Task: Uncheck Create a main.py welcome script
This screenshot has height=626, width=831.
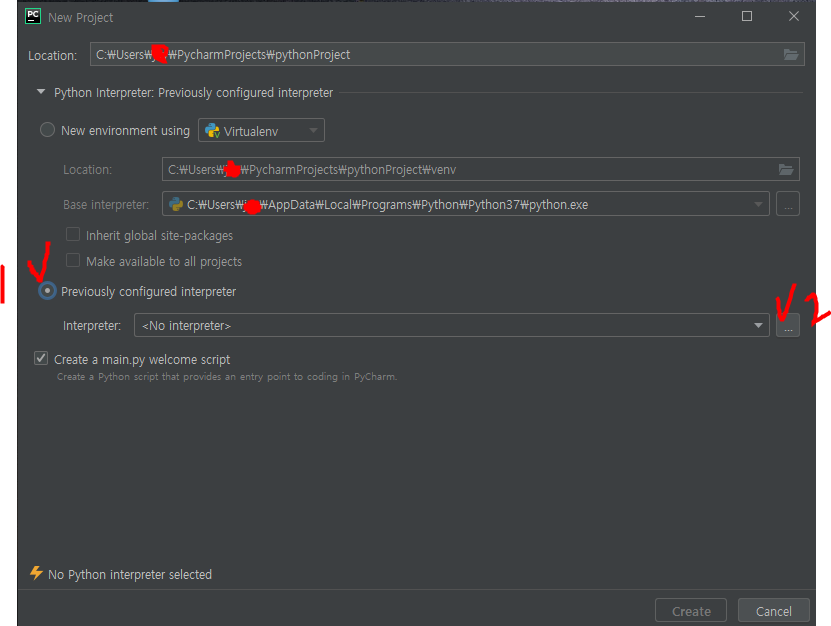Action: (41, 358)
